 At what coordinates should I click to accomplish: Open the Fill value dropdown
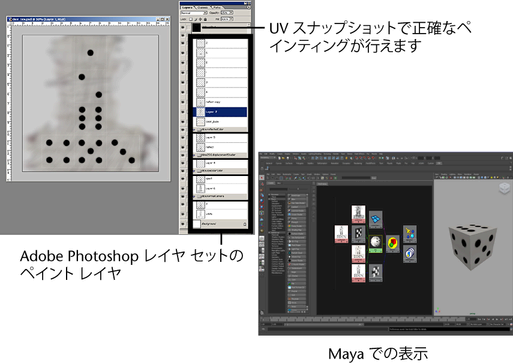[x=227, y=19]
